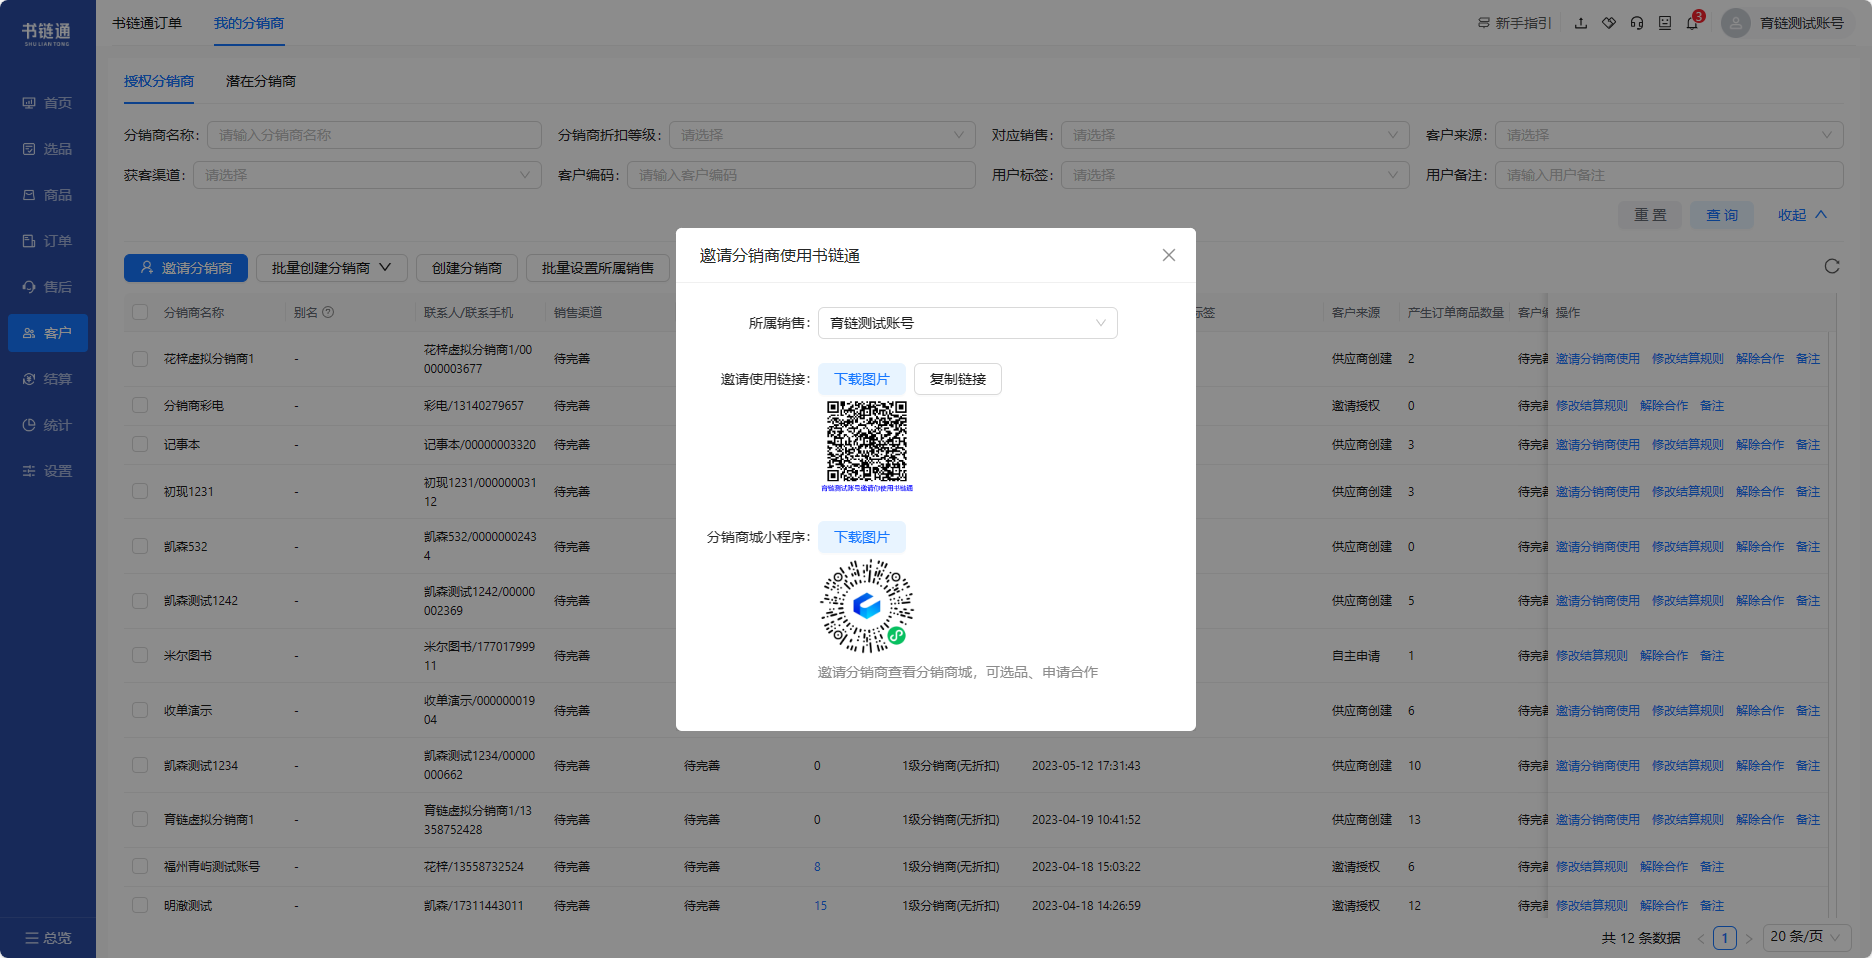The image size is (1872, 958).
Task: Open 首页 in the sidebar
Action: tap(48, 103)
